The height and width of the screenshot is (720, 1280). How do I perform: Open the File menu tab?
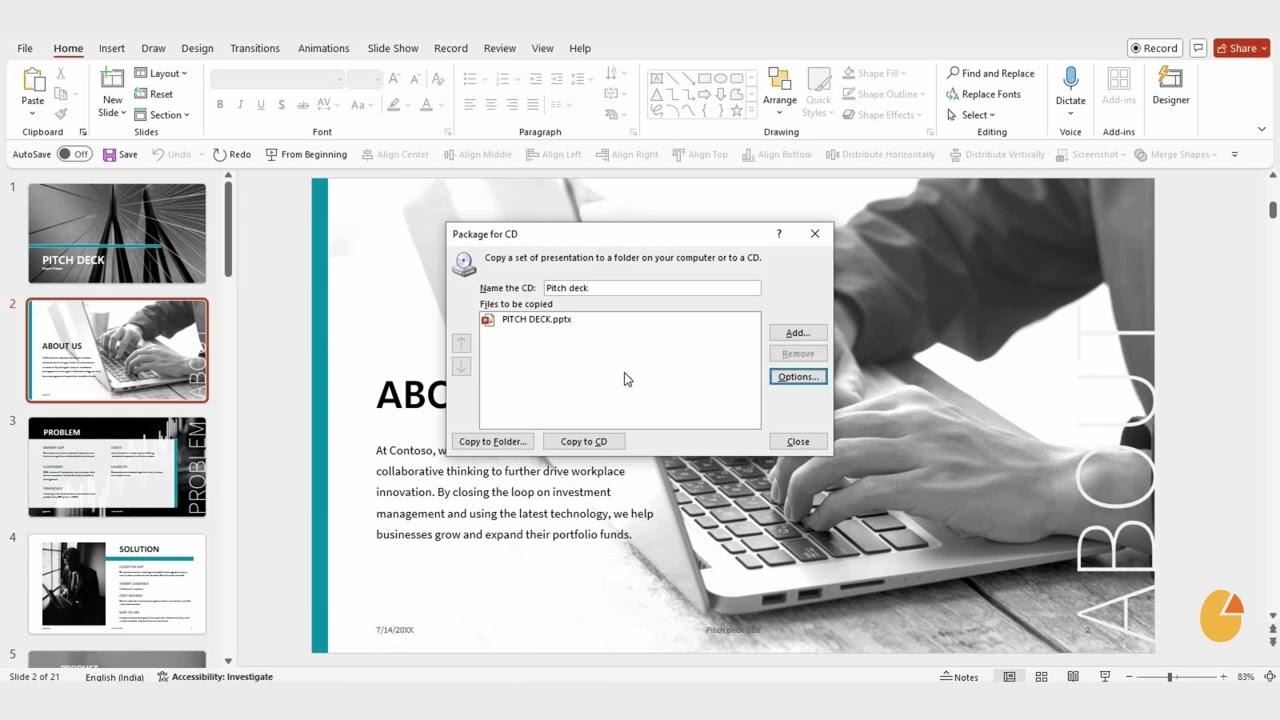tap(25, 48)
